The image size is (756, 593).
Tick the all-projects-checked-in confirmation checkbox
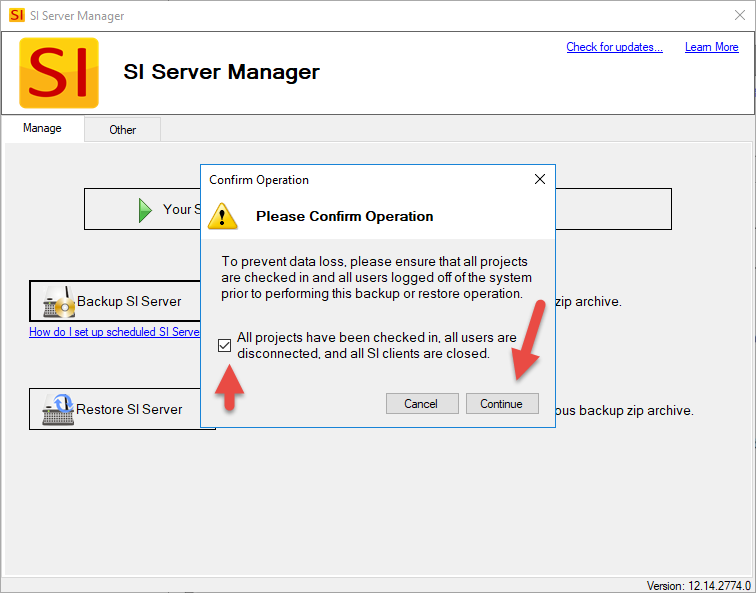click(x=224, y=345)
